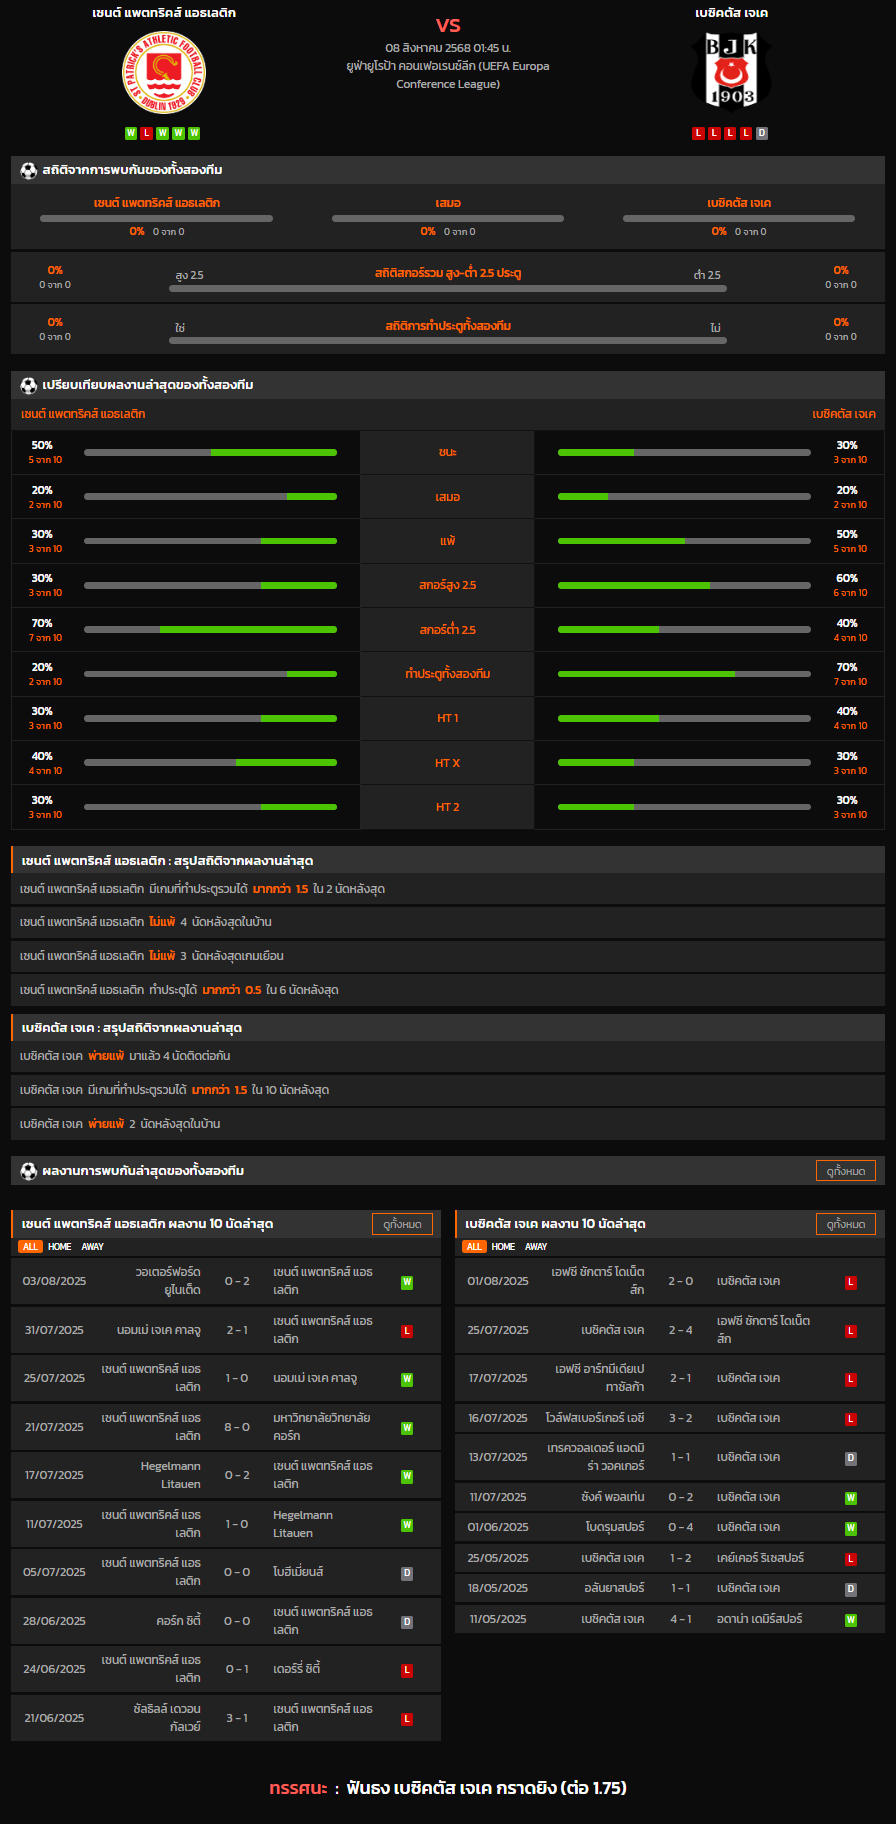Click L badge on Besiktas 25/07/2025 2-4 row
The height and width of the screenshot is (1824, 896).
click(851, 1331)
